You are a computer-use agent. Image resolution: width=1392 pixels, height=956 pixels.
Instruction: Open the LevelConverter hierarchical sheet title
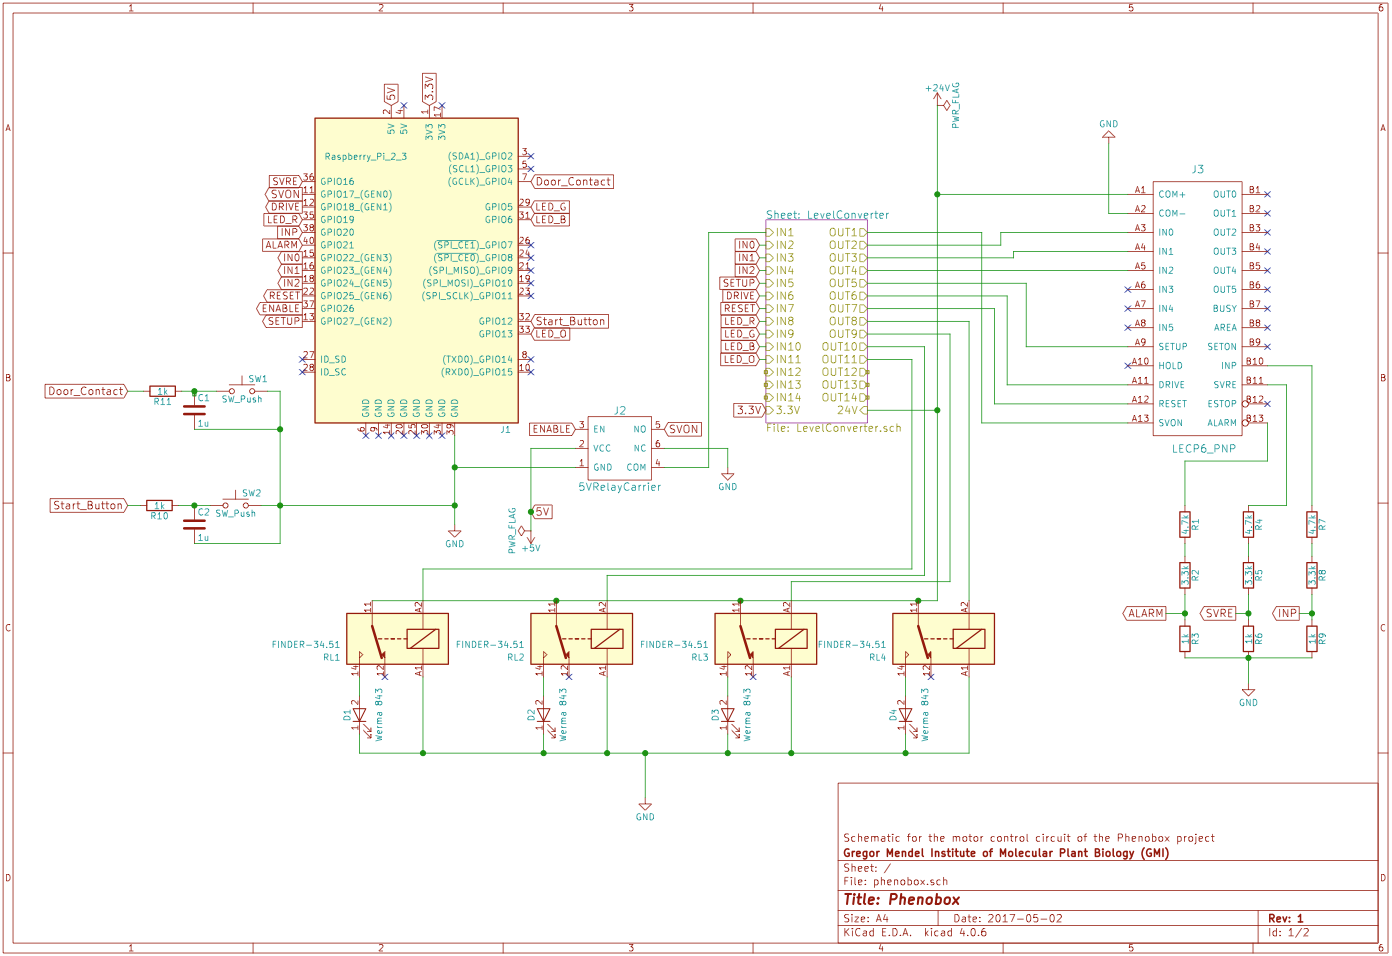point(827,215)
